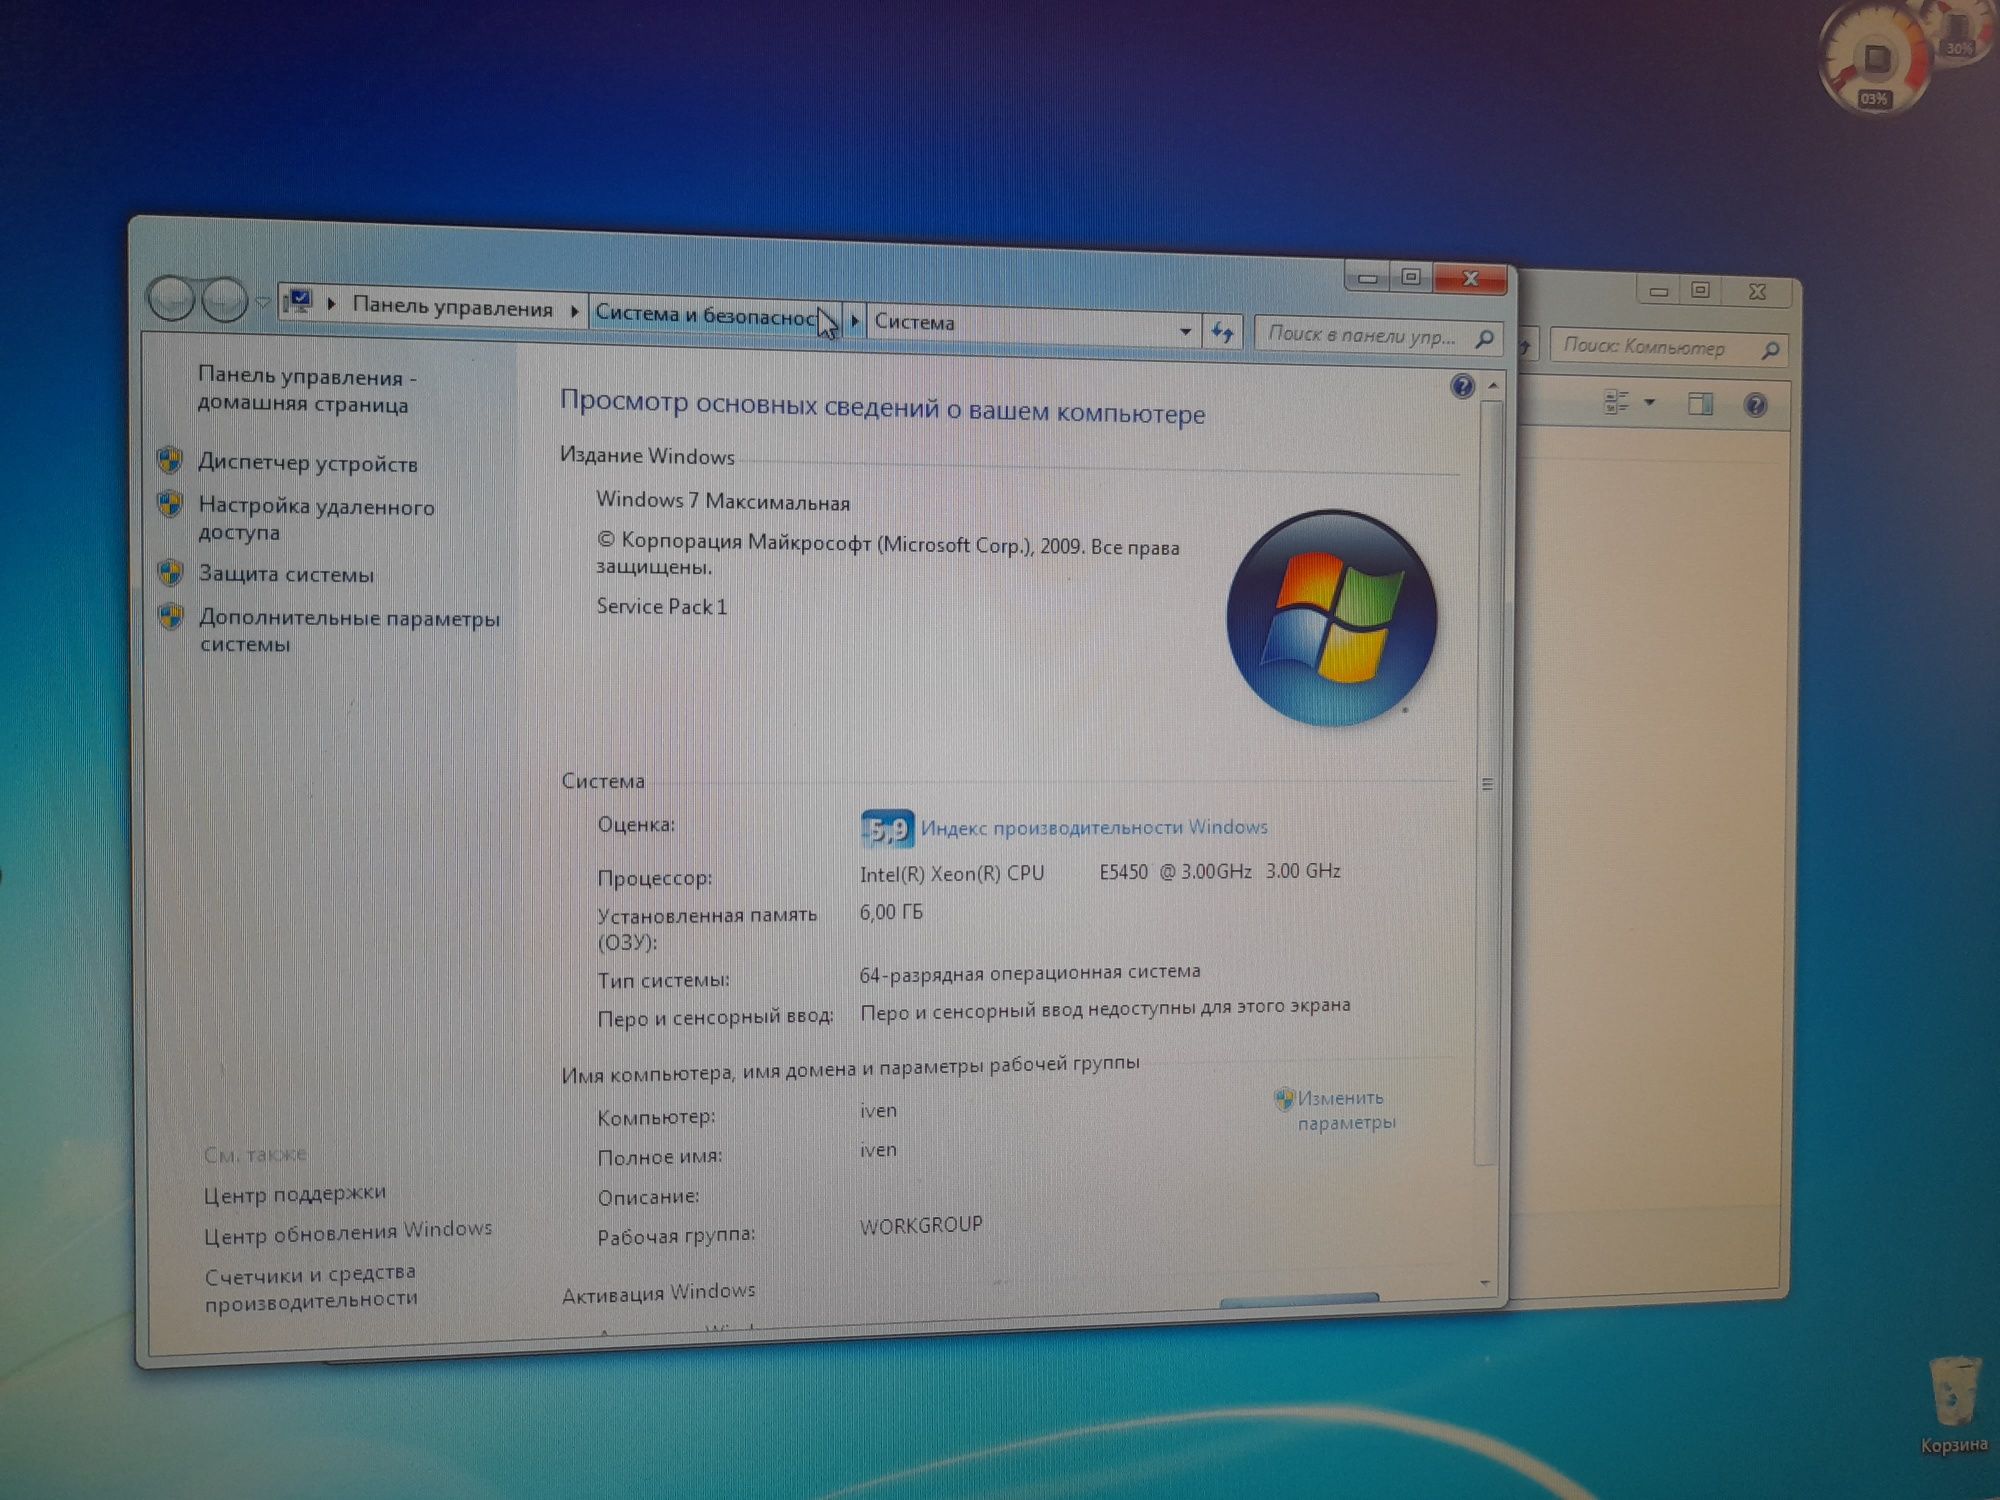
Task: Click magnifier icon in Компьютер window search
Action: (1770, 350)
